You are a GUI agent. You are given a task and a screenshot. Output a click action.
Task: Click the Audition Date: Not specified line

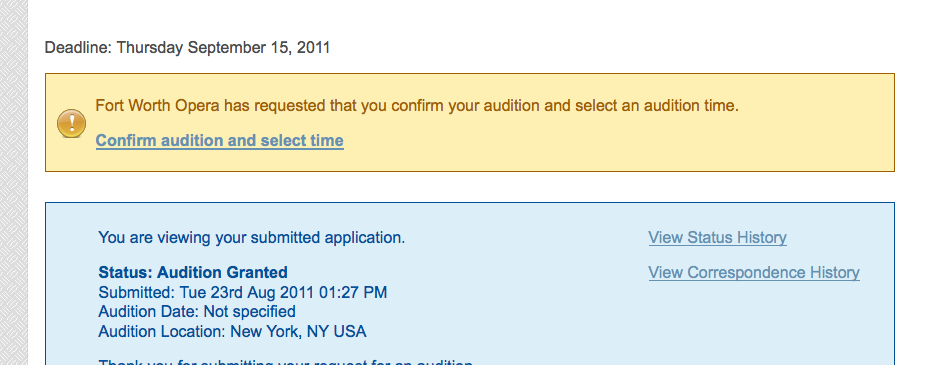click(x=197, y=311)
